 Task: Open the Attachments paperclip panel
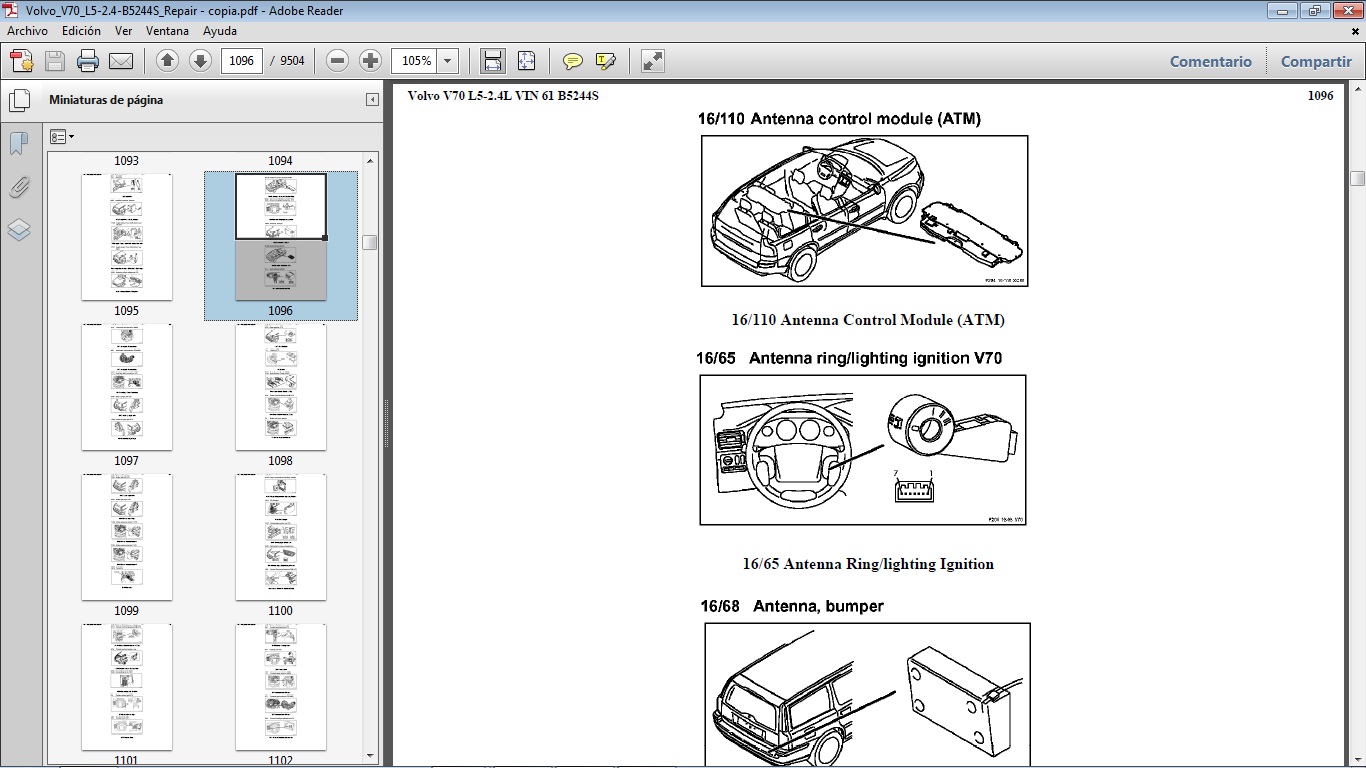click(x=19, y=187)
